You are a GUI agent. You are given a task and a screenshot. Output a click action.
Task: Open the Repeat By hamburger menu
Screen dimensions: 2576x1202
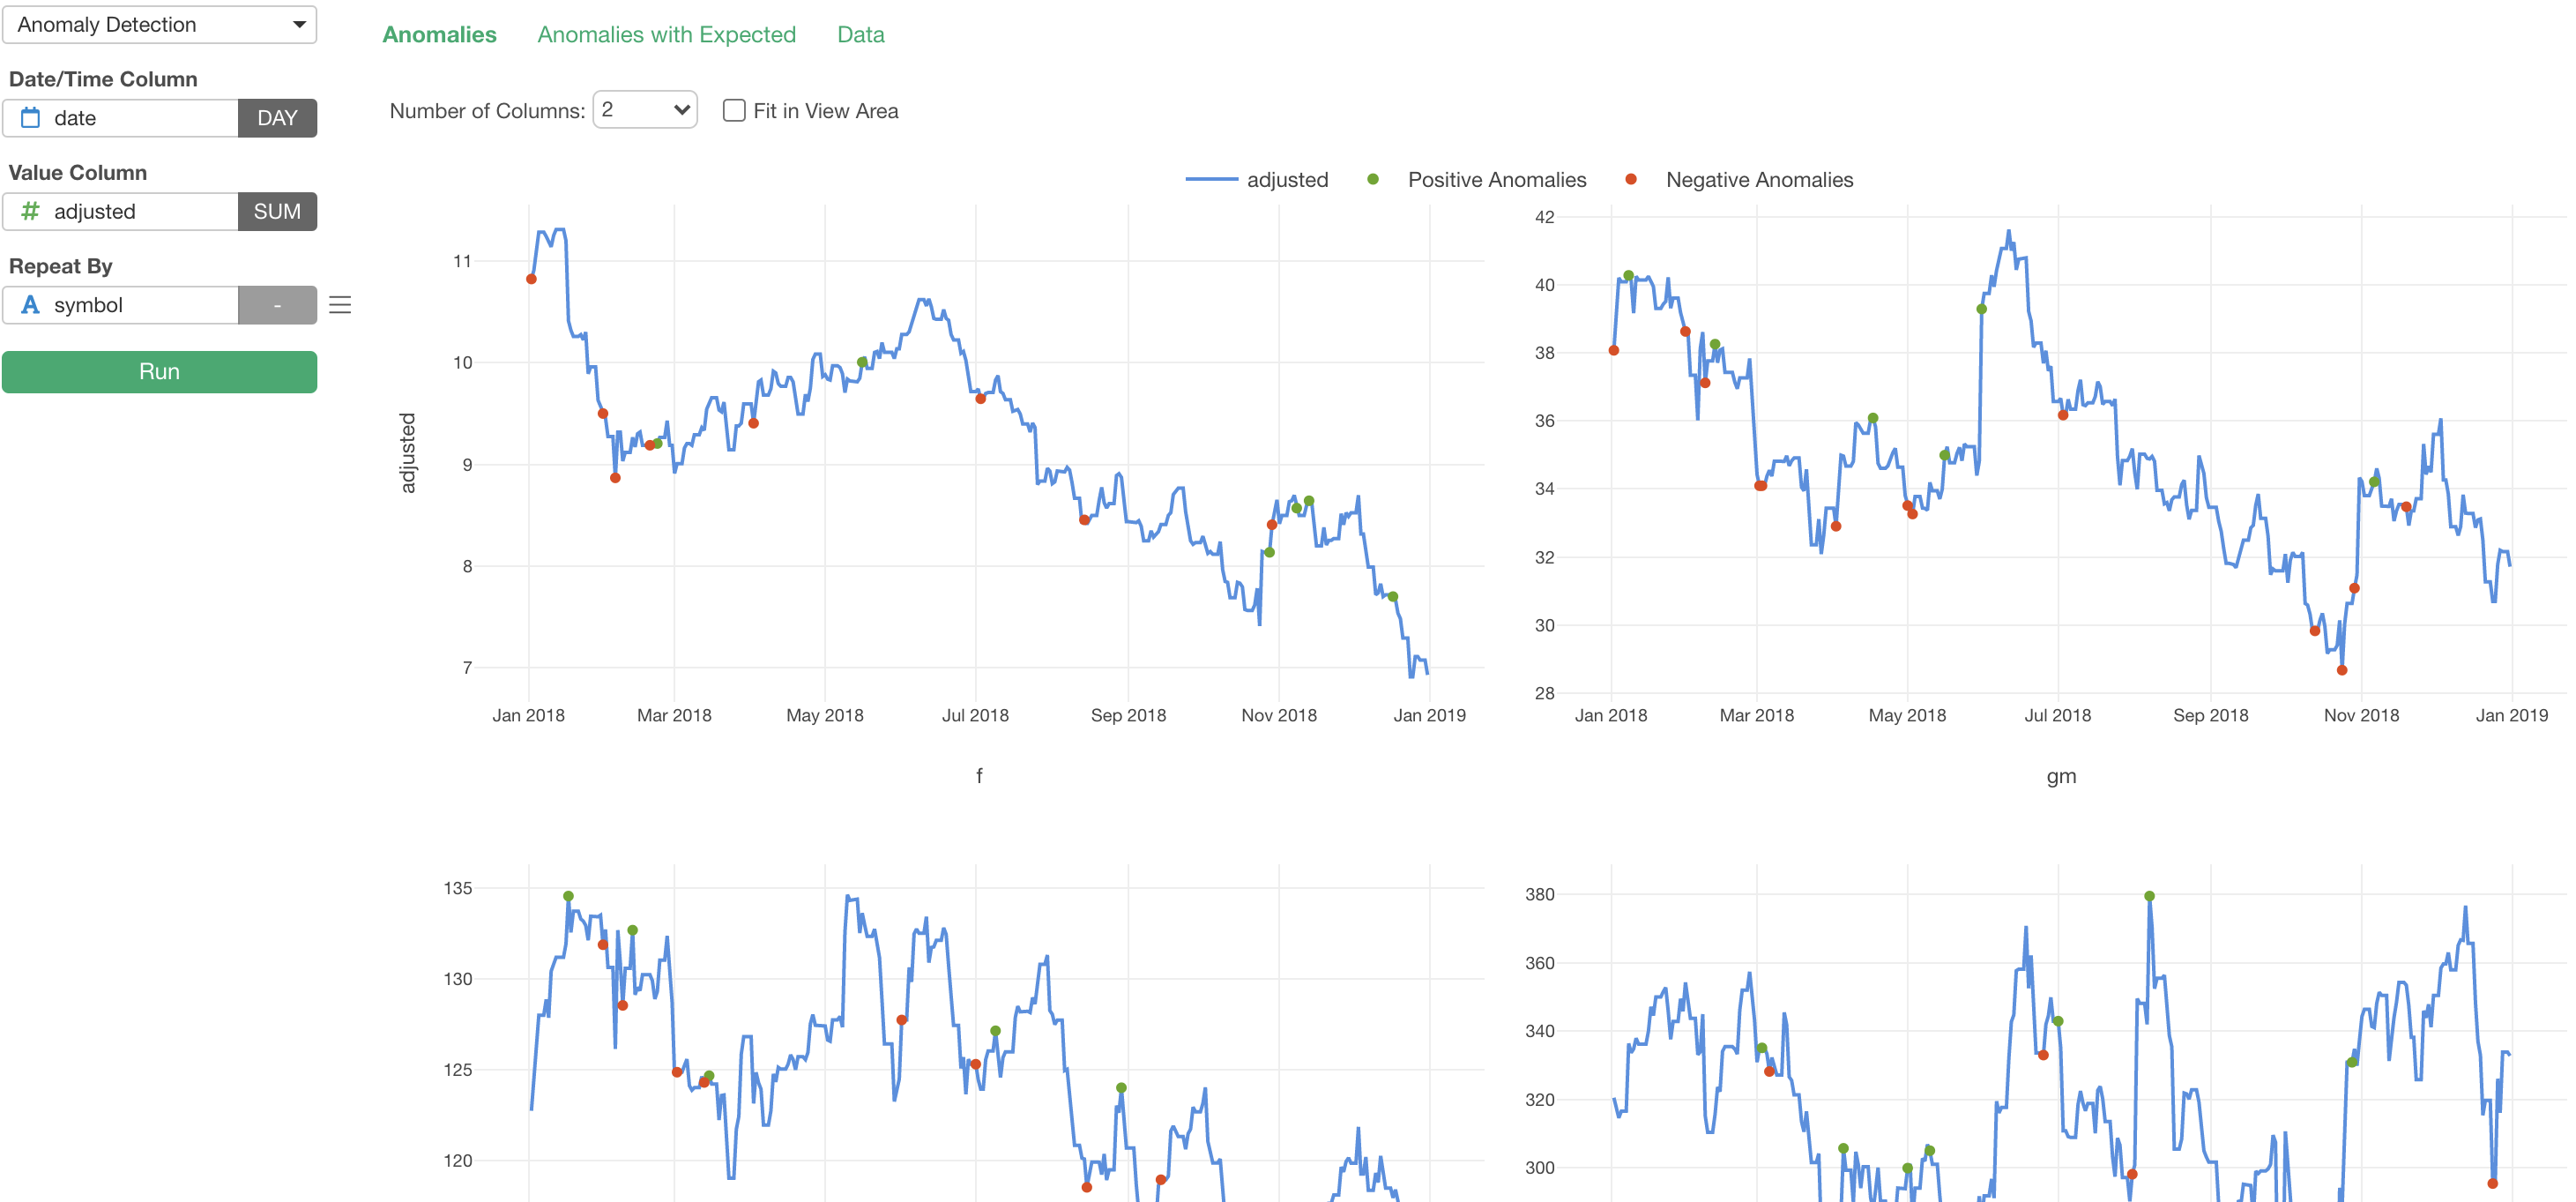[x=340, y=305]
